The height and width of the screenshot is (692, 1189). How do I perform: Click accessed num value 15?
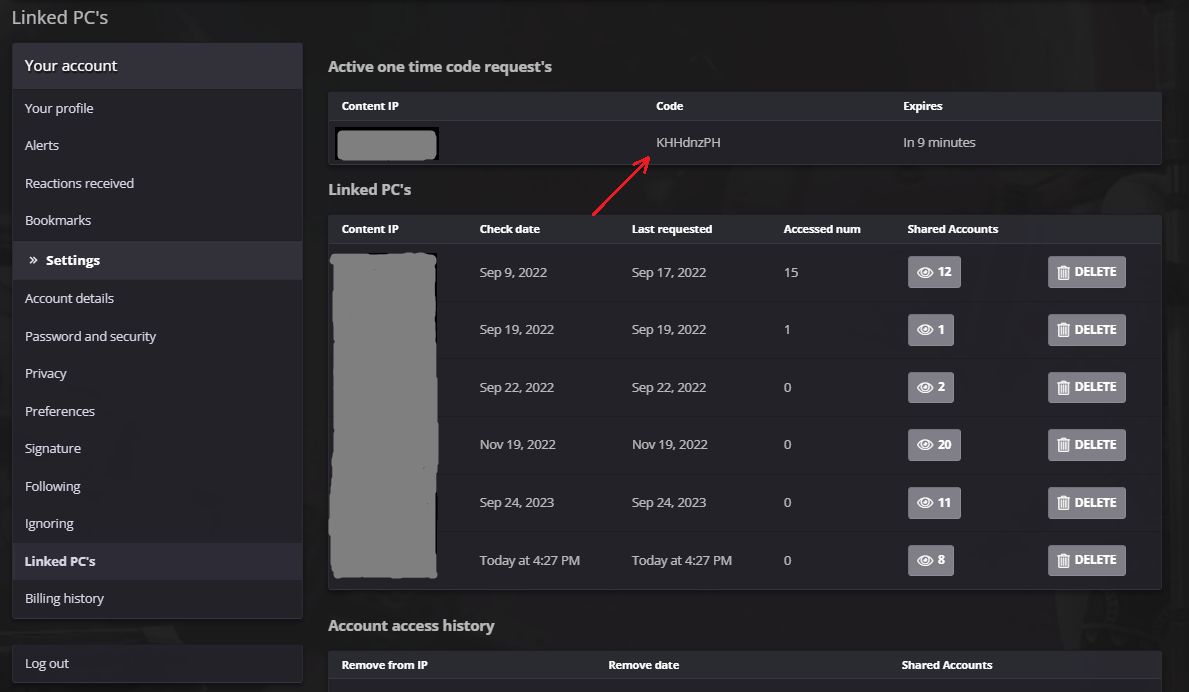(x=791, y=272)
